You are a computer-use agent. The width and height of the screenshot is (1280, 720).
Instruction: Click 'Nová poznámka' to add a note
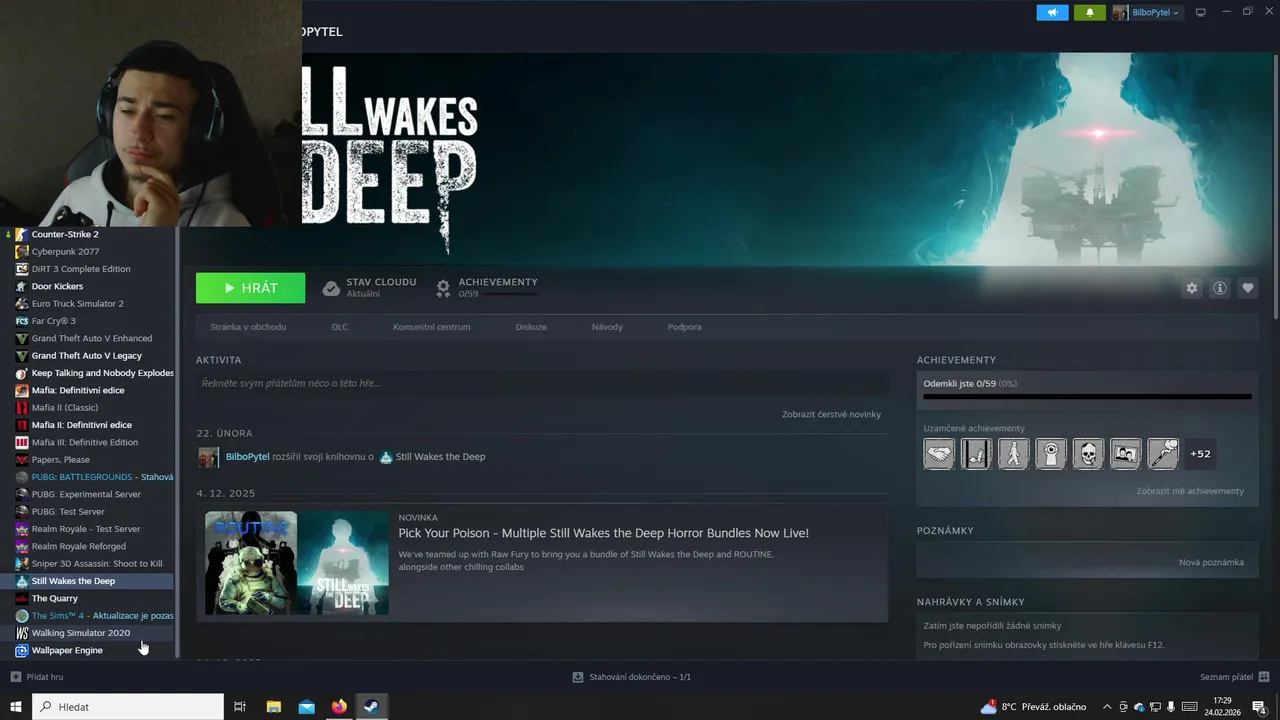[x=1211, y=562]
